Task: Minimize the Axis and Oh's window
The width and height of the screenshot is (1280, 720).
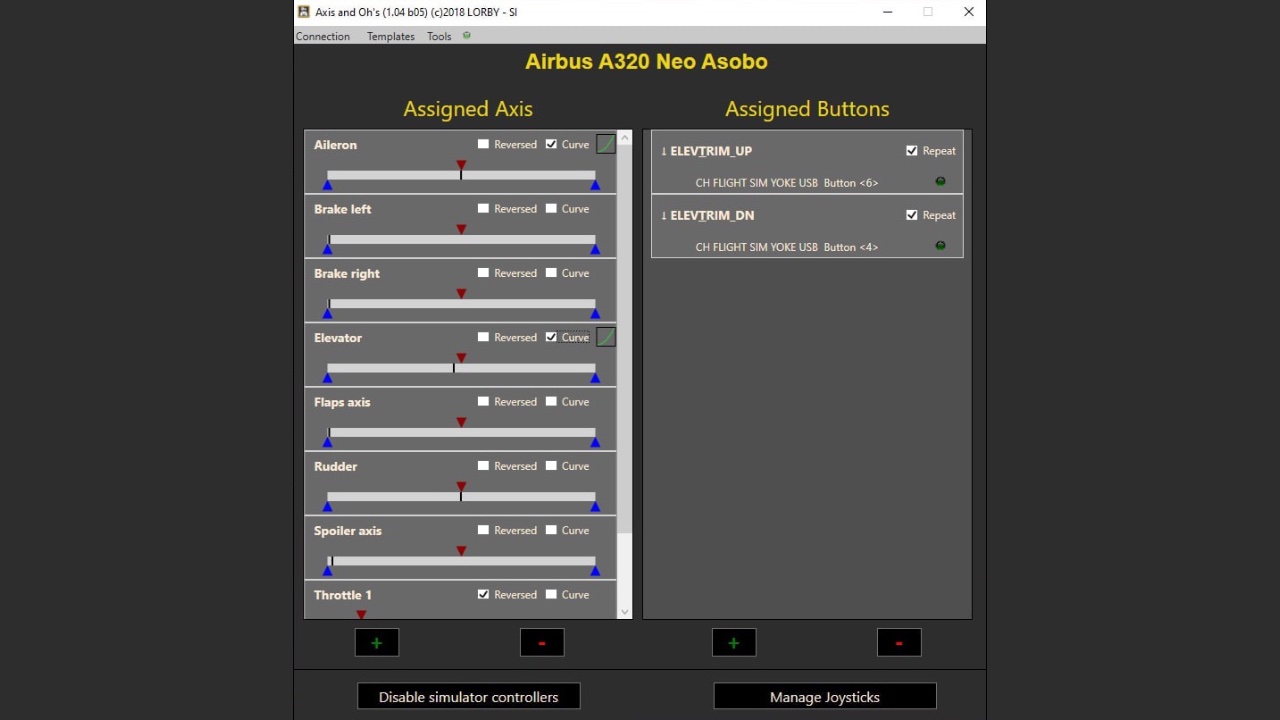Action: pyautogui.click(x=887, y=12)
